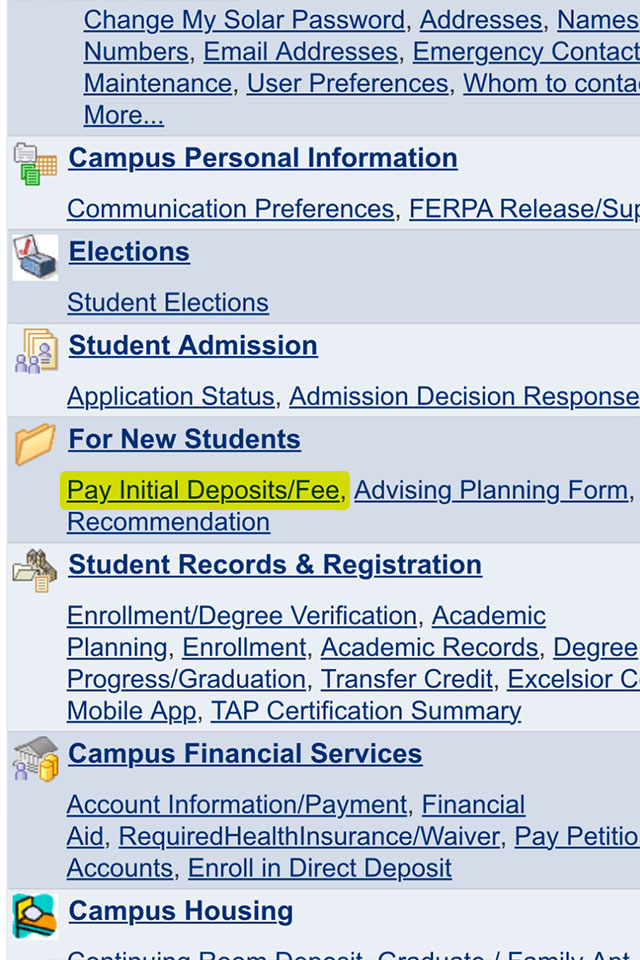Check Application Status
This screenshot has height=960, width=640.
point(170,397)
